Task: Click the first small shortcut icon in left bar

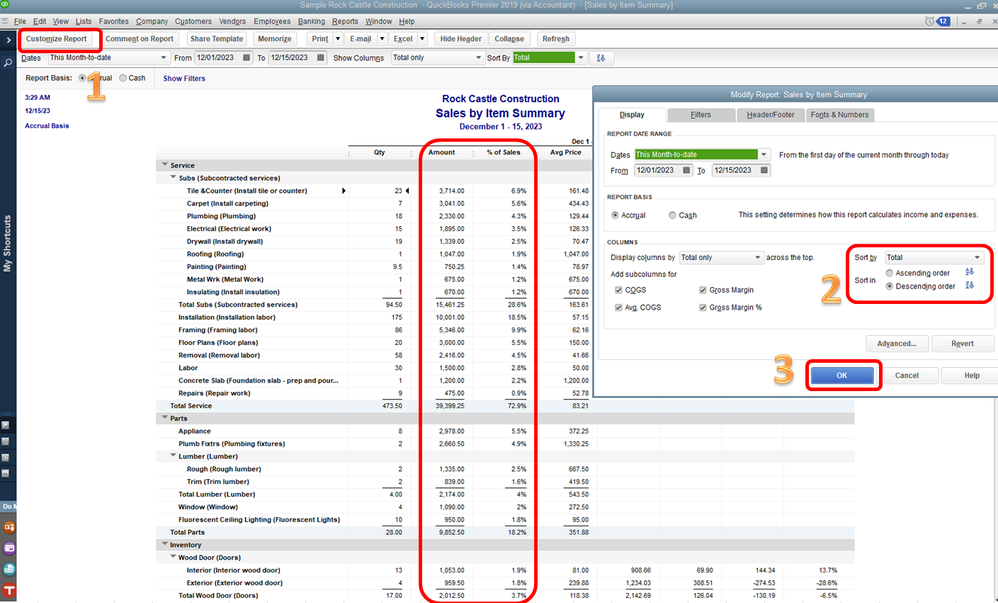Action: tap(6, 425)
